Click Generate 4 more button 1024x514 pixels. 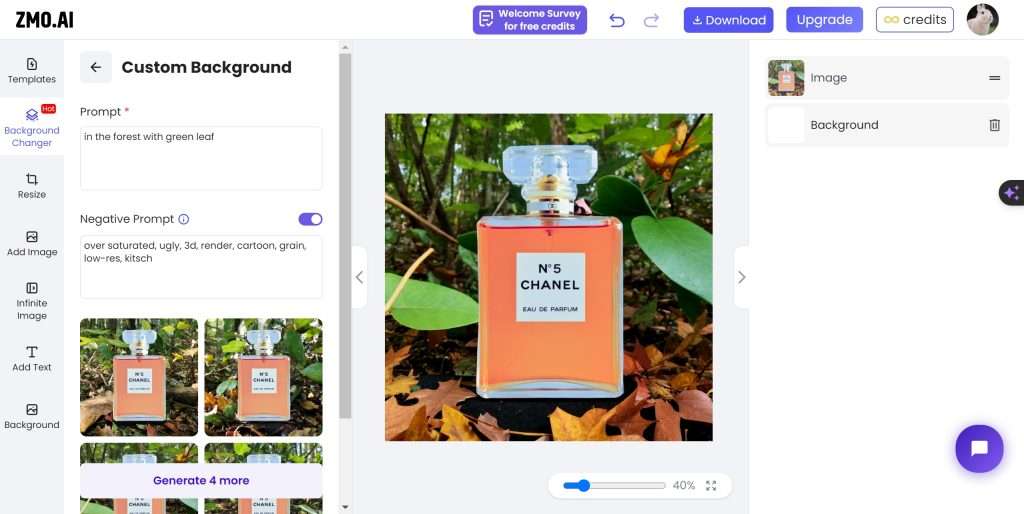click(x=201, y=481)
